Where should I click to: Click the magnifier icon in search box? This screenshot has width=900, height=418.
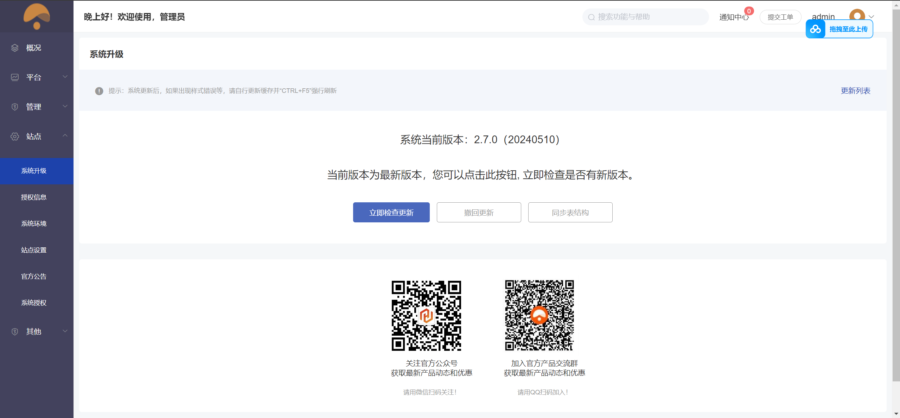591,17
